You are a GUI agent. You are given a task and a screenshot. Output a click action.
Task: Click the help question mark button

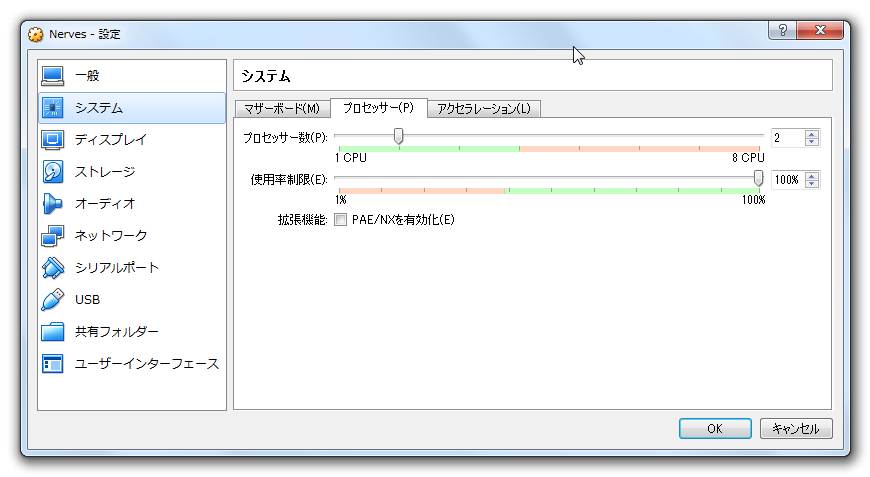[783, 30]
